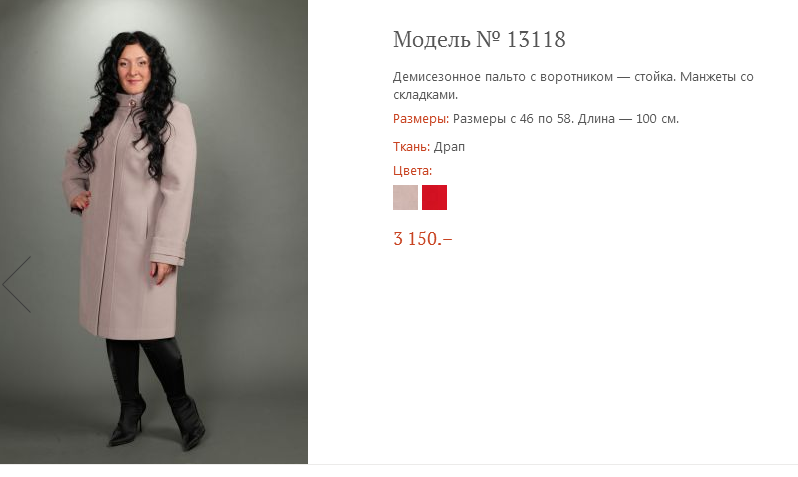This screenshot has height=477, width=798.
Task: Click the fabric value Драп
Action: click(x=449, y=147)
